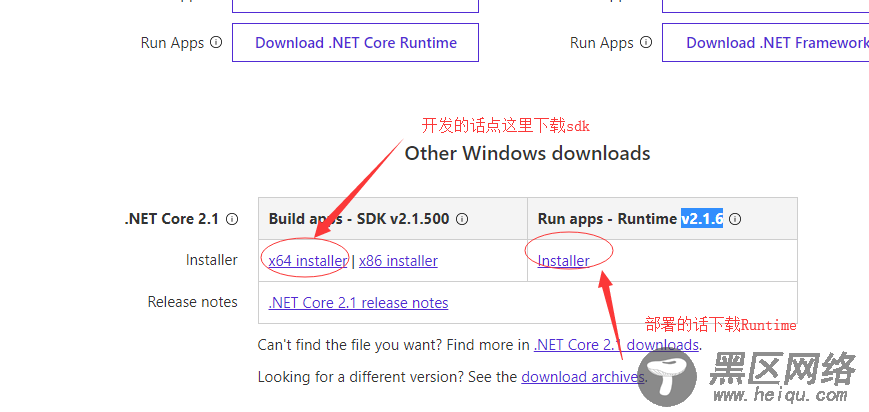Click the left Run Apps label
The height and width of the screenshot is (412, 869).
[172, 43]
